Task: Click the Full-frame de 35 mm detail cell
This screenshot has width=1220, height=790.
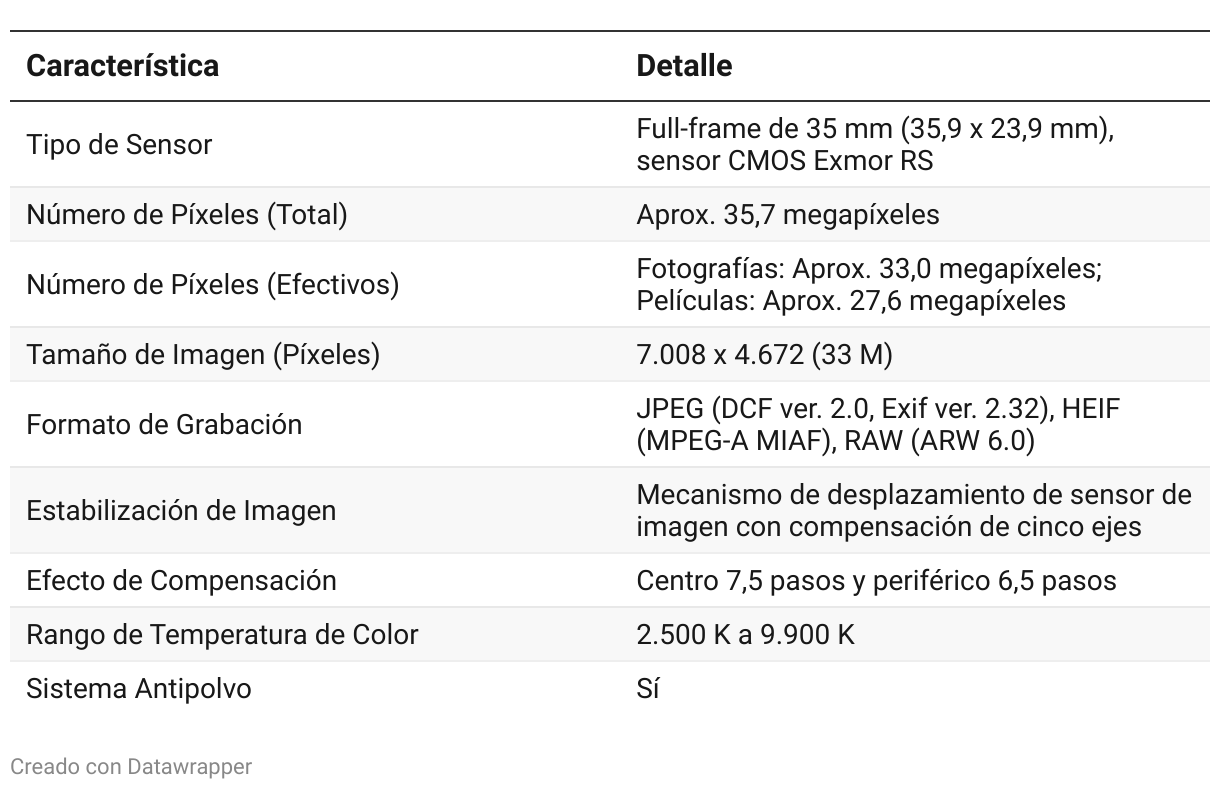Action: [875, 144]
